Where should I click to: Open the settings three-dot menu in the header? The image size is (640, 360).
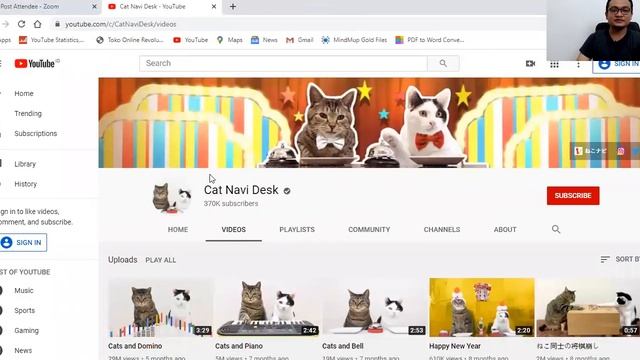(578, 64)
